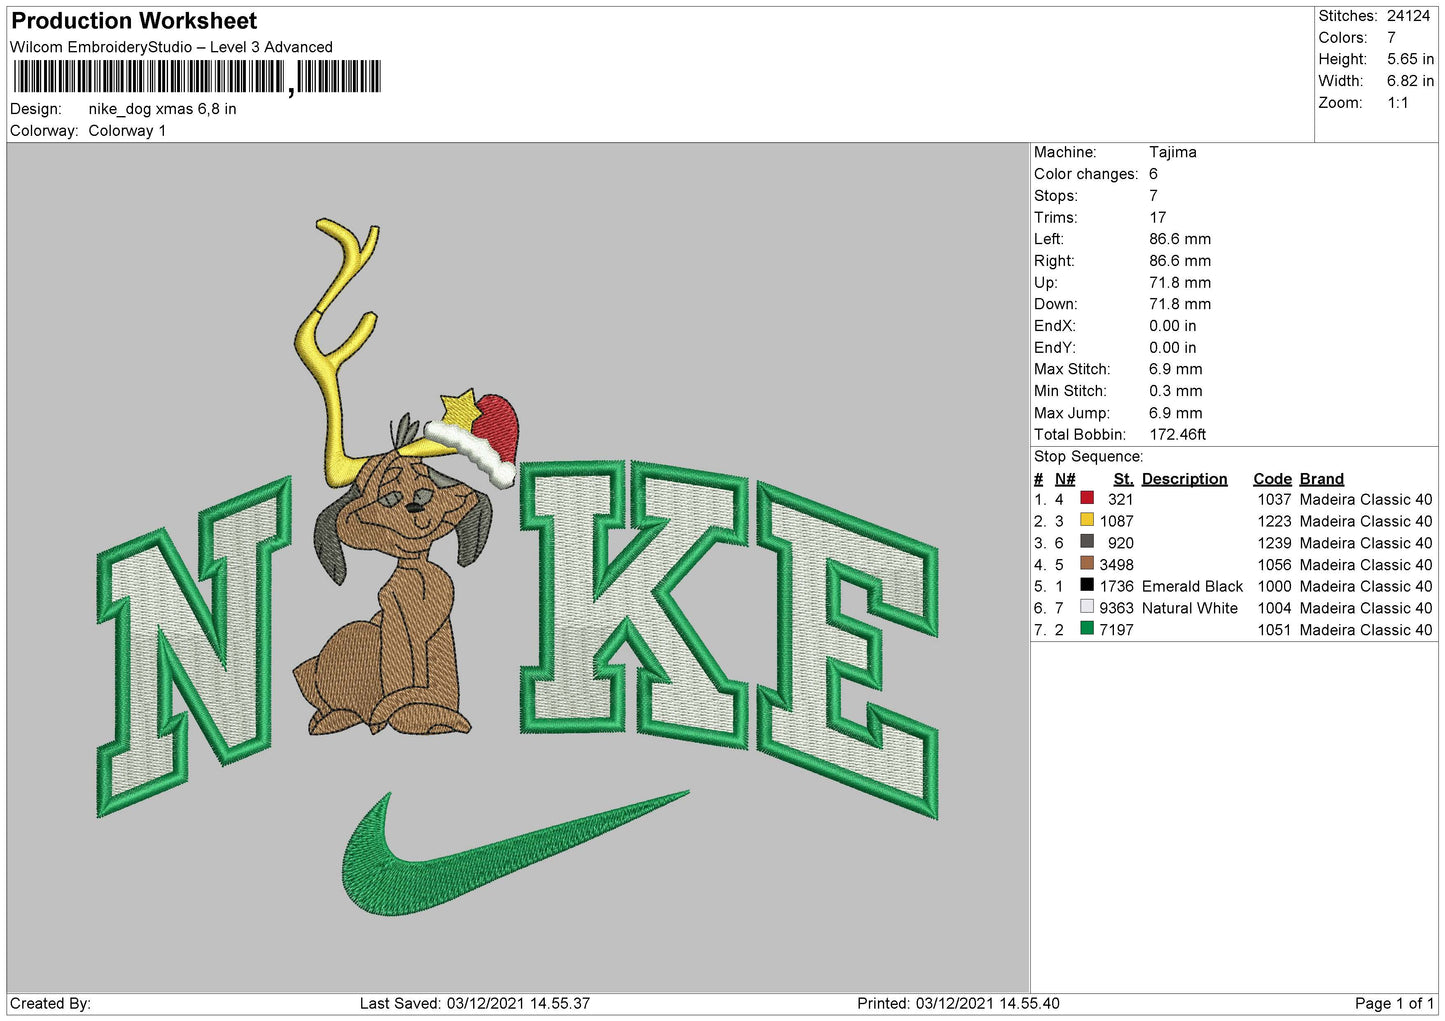Click the 'Page 1 of 1' indicator
This screenshot has width=1445, height=1021.
(1394, 1003)
